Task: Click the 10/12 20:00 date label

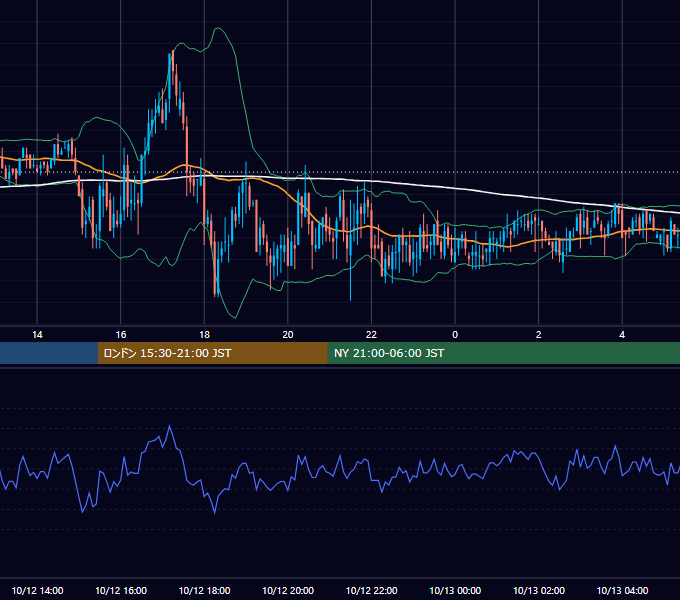Action: point(288,590)
